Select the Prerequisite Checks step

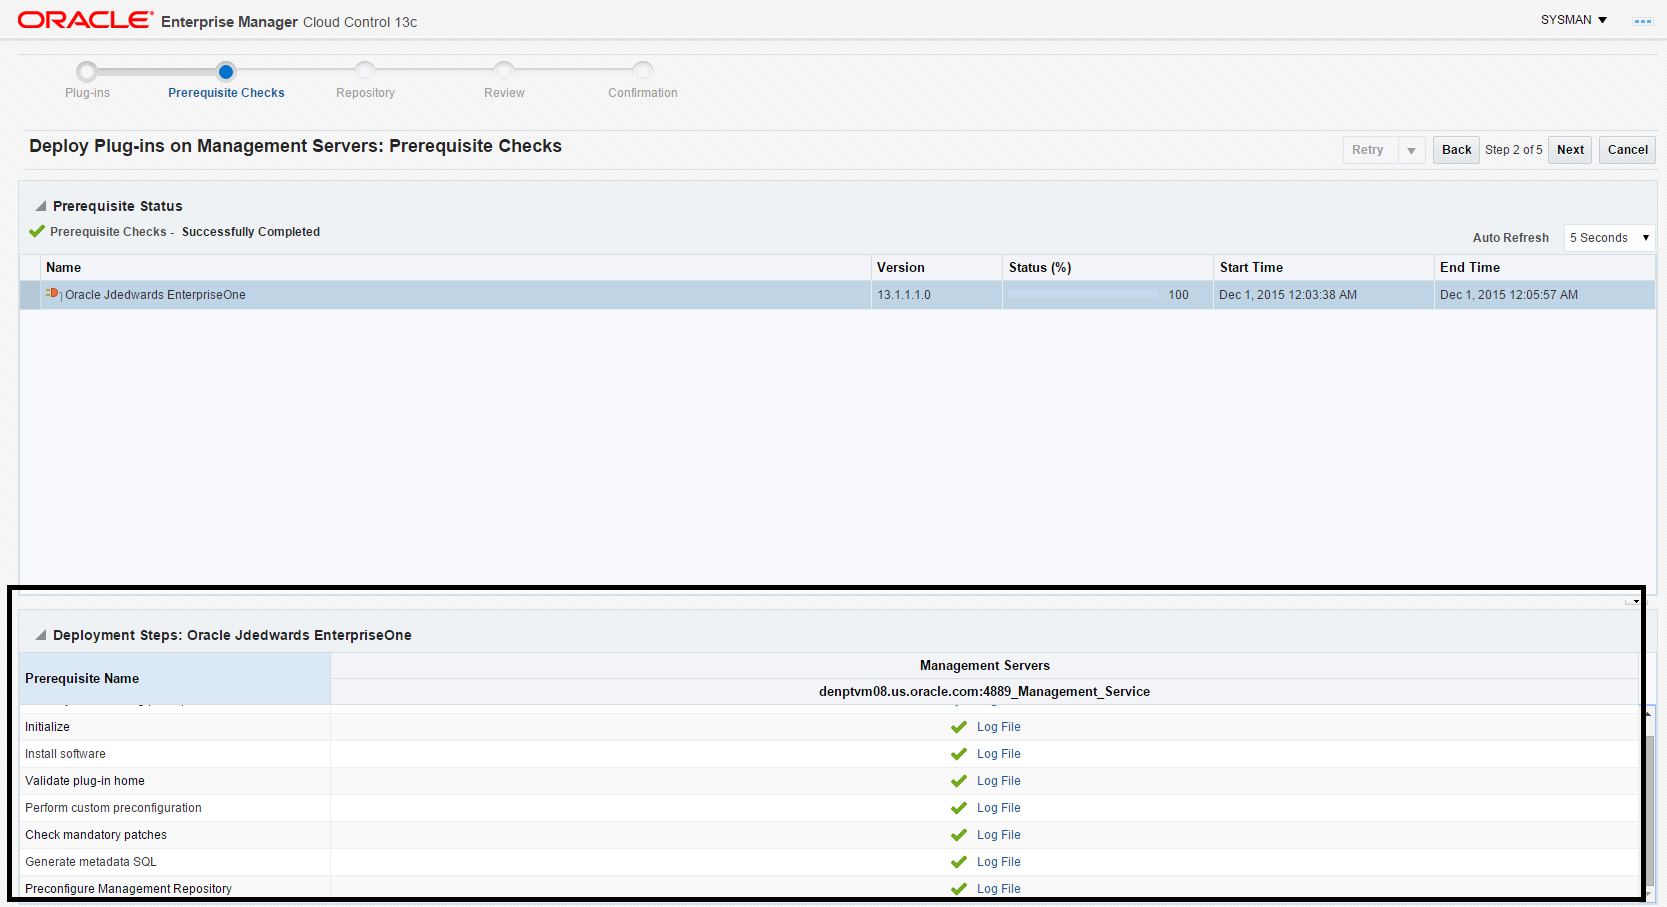pyautogui.click(x=226, y=72)
